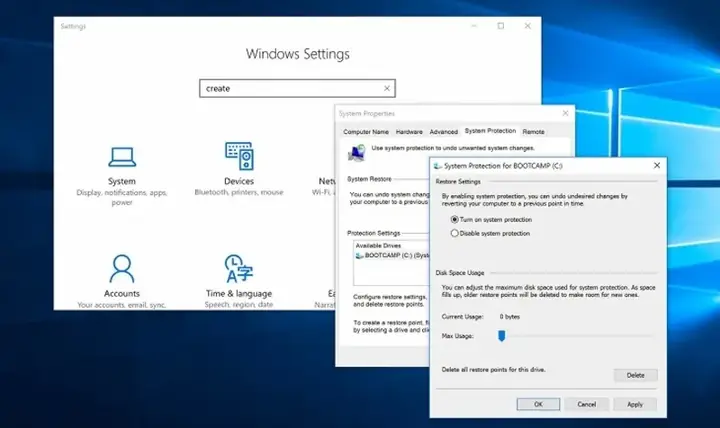
Task: Click Delete to remove restore points
Action: 636,375
